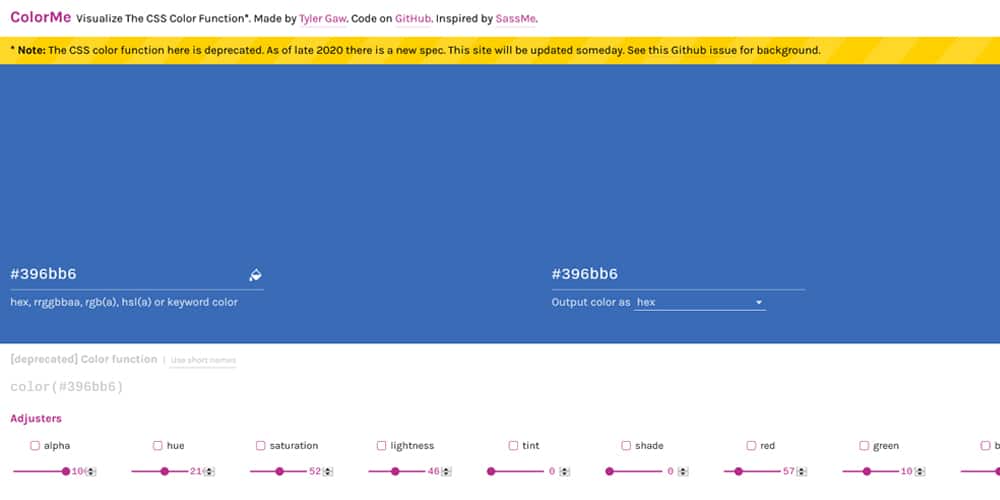Image resolution: width=1000 pixels, height=500 pixels.
Task: Click the ColorMe site title
Action: (x=41, y=17)
